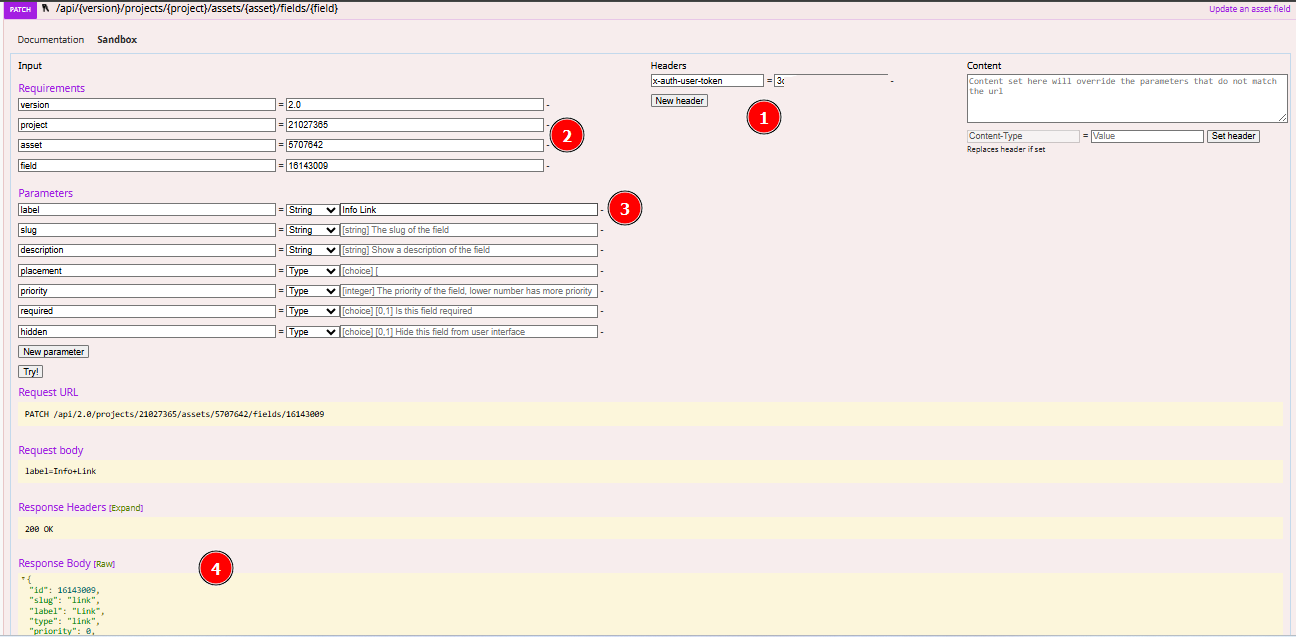Click the 'field' requirement name field
1296x637 pixels.
[147, 166]
